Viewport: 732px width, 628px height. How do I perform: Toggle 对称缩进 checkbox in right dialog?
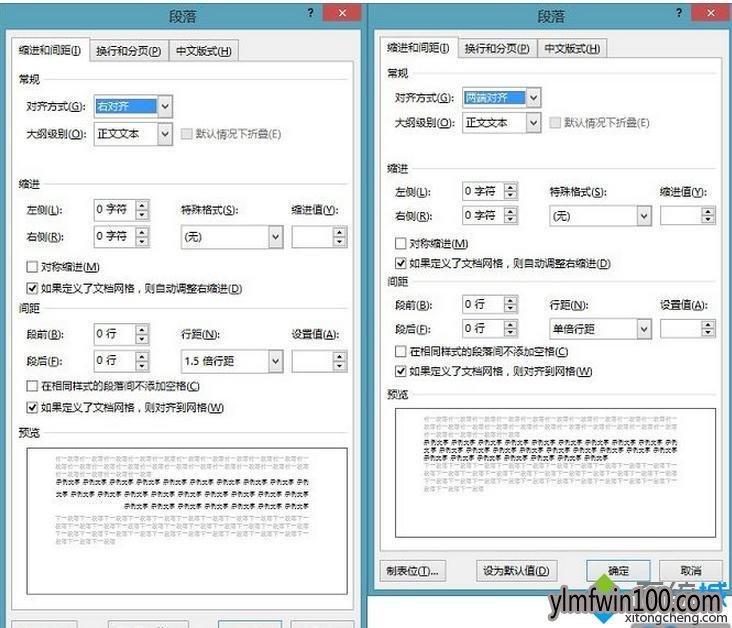401,243
